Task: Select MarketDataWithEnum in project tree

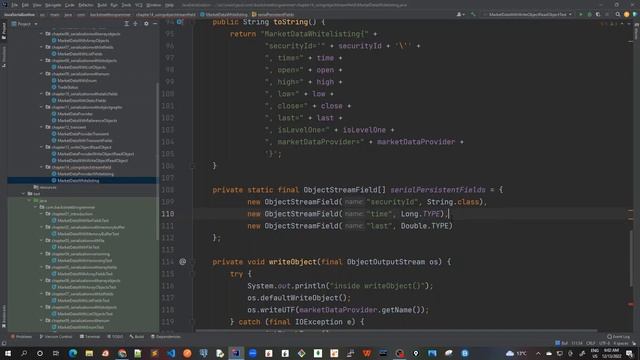Action: pos(77,80)
